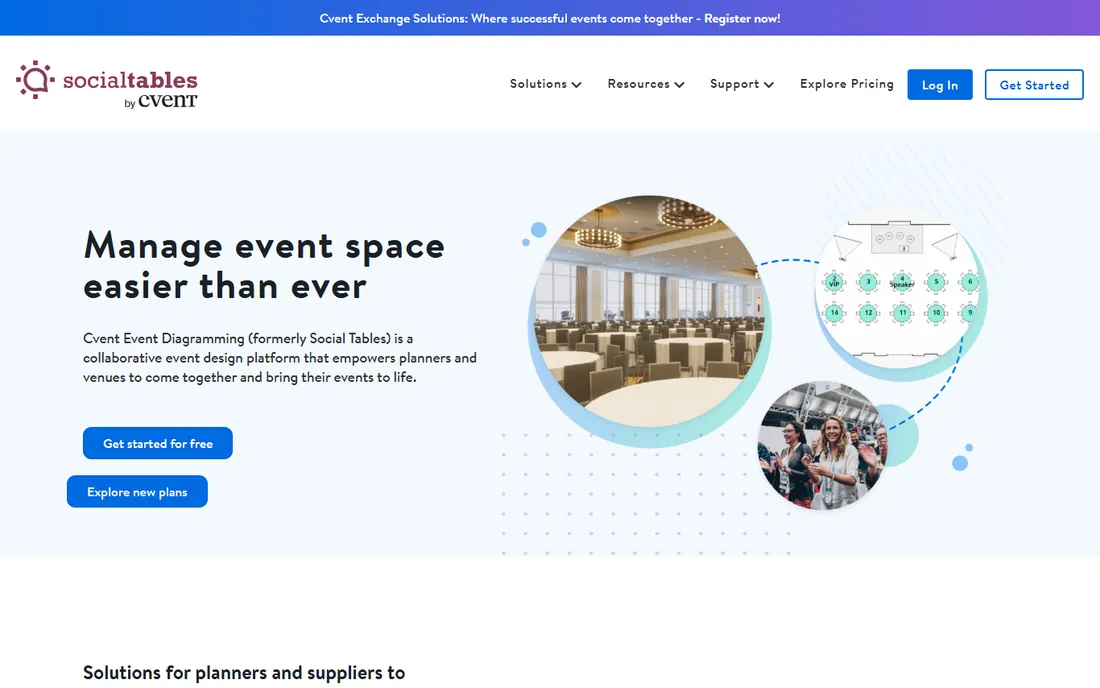Click the applauding attendees photo
Image resolution: width=1100 pixels, height=688 pixels.
point(822,445)
